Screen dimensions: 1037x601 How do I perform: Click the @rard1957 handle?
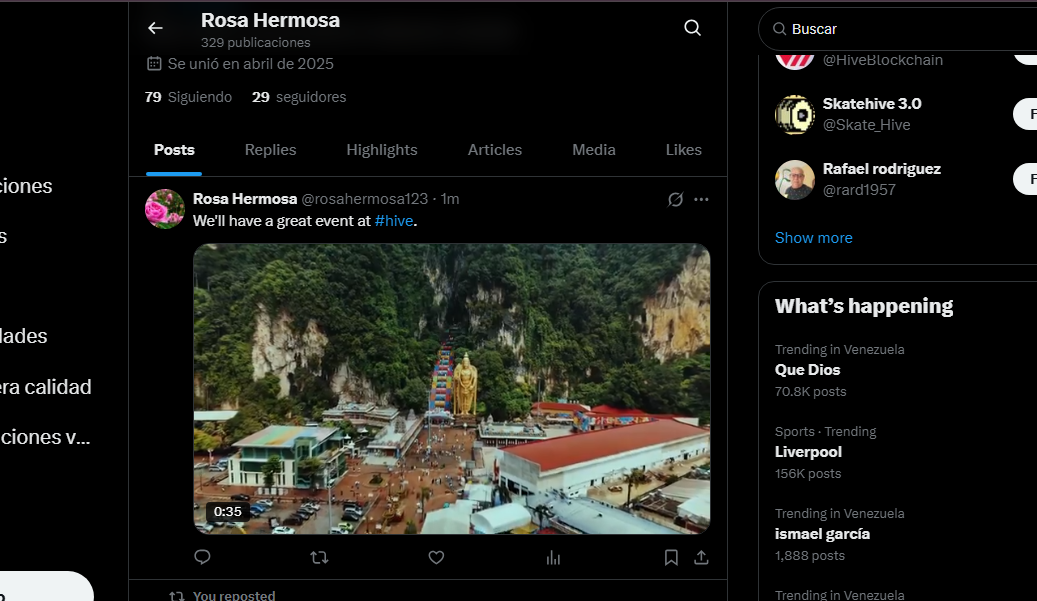coord(859,190)
